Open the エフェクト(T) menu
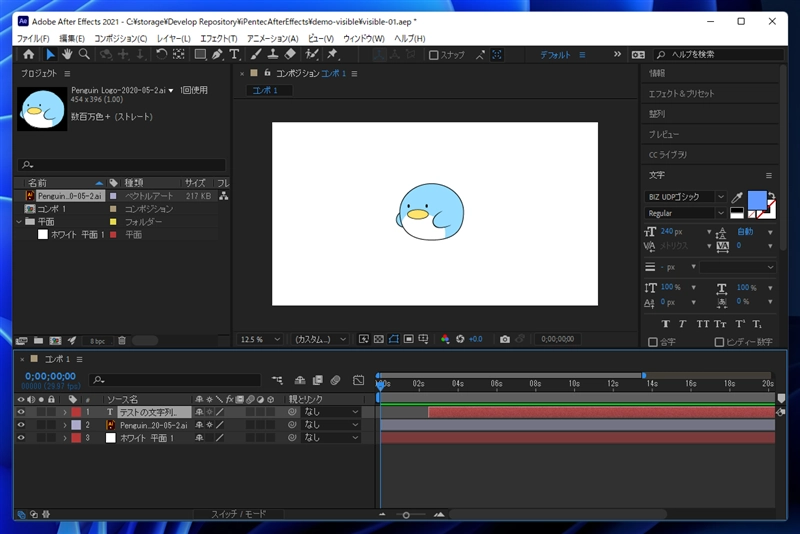Image resolution: width=800 pixels, height=534 pixels. [218, 39]
